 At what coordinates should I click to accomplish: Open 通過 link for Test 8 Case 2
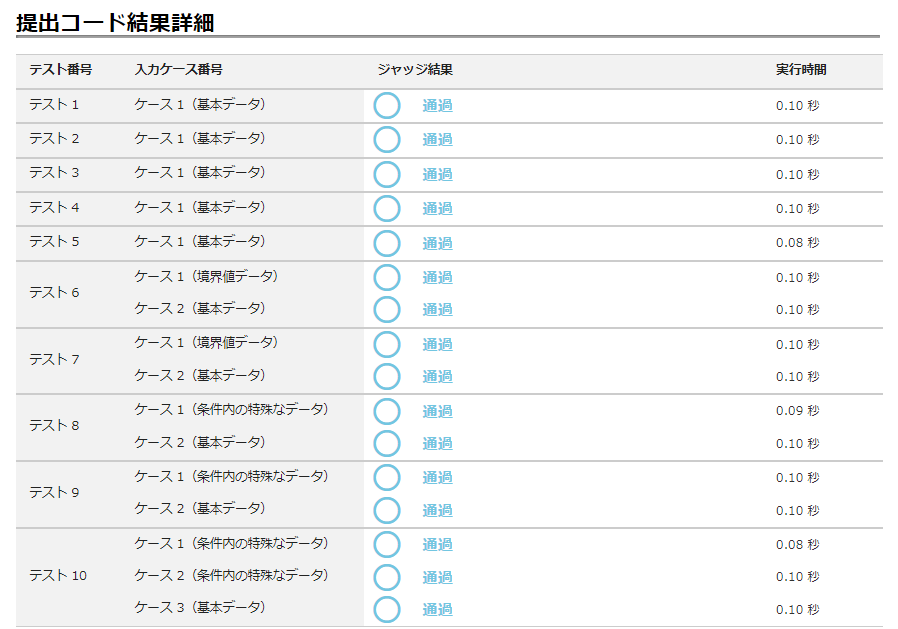[437, 443]
